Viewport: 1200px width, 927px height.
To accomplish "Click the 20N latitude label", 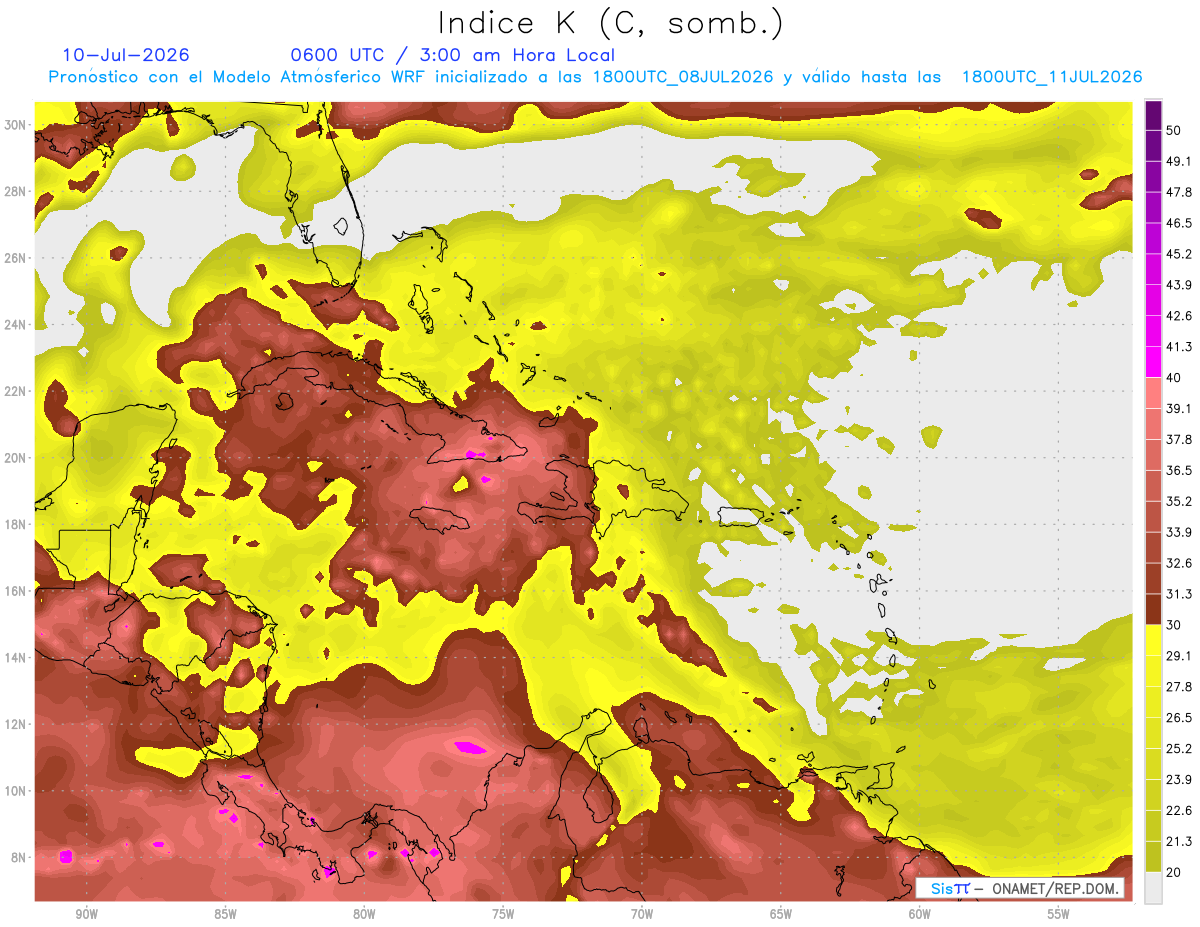I will [x=16, y=458].
